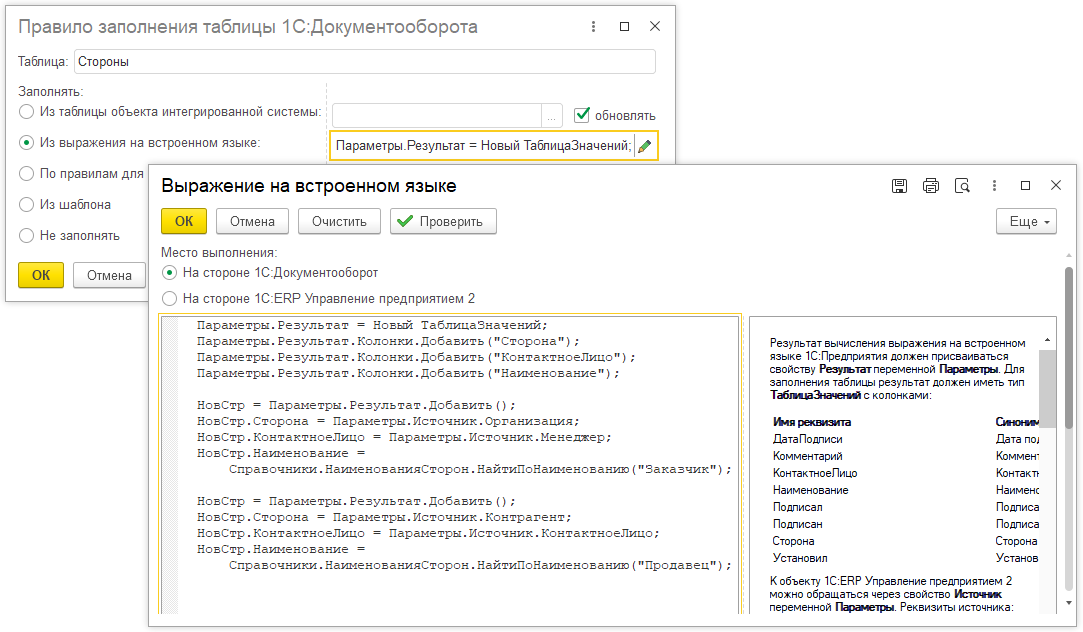The width and height of the screenshot is (1083, 632).
Task: Select 'Из шаблона' radio option
Action: [26, 204]
